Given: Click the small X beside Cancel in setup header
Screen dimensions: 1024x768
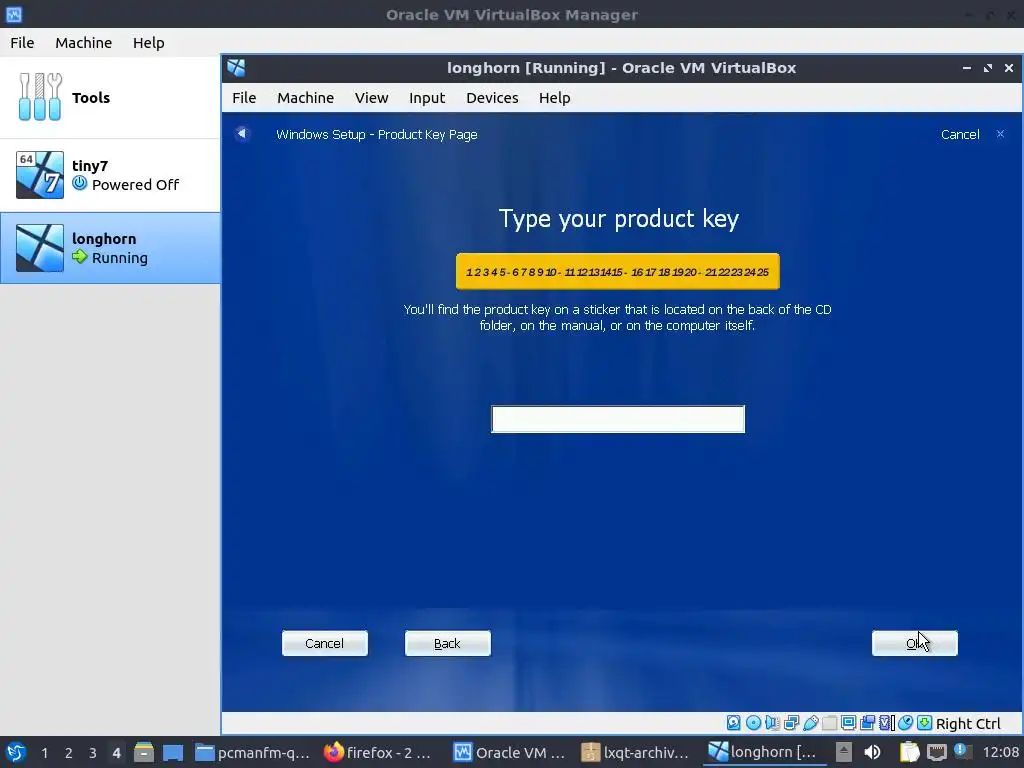Looking at the screenshot, I should [x=1000, y=134].
